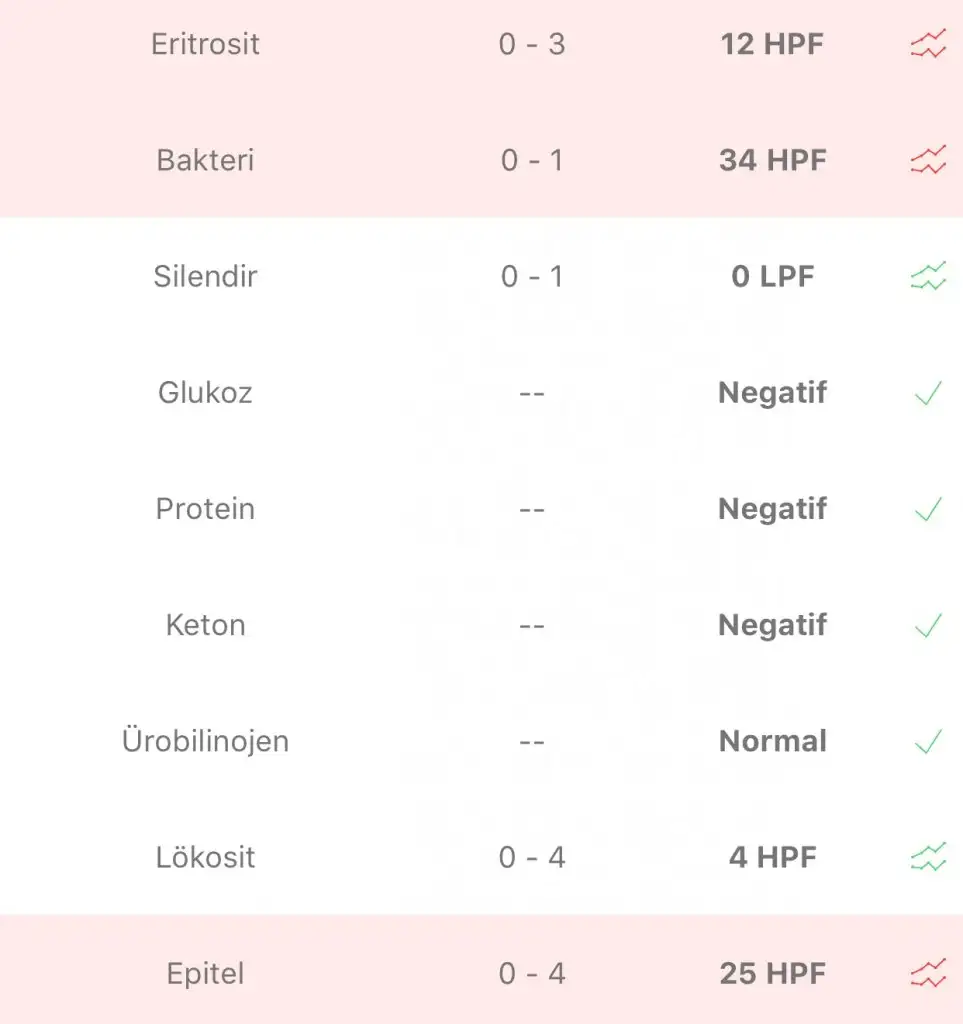Open Epitel trend chart icon

928,973
